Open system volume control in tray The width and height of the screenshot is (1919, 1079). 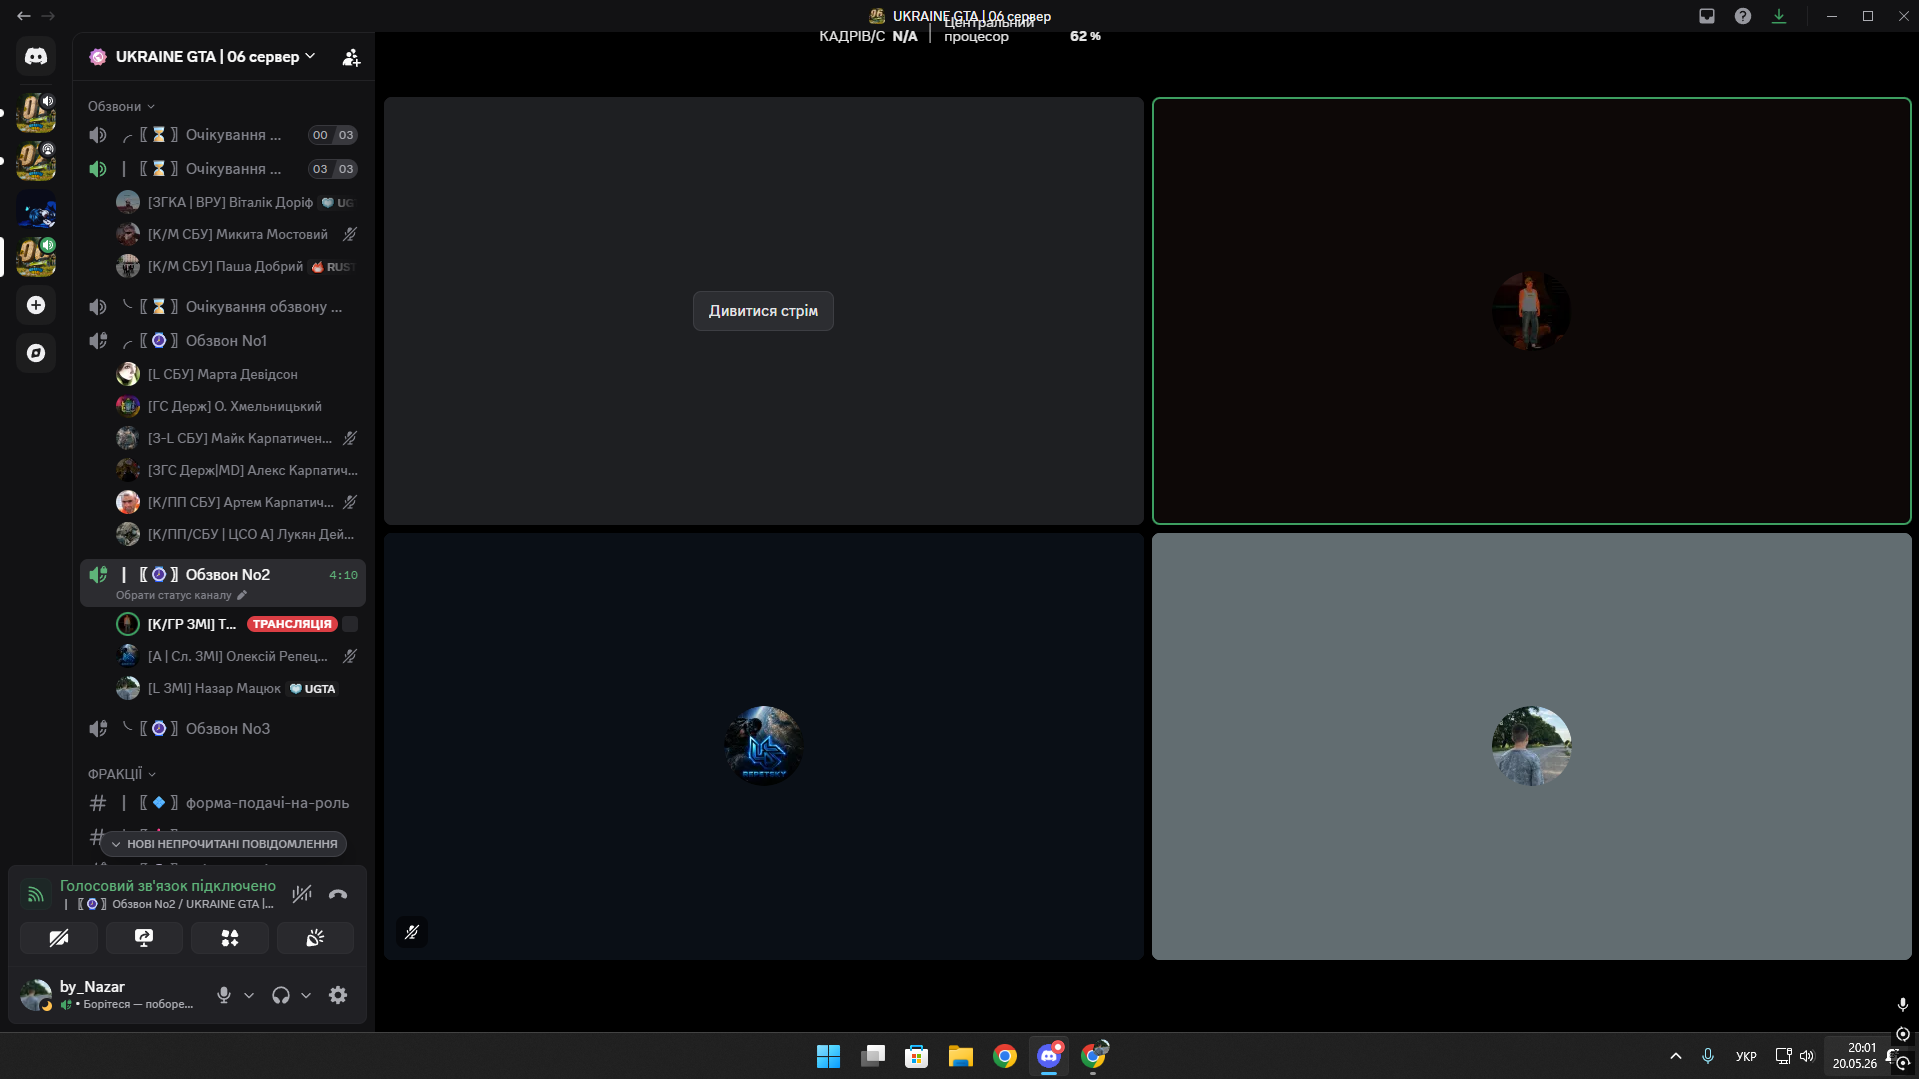tap(1806, 1056)
